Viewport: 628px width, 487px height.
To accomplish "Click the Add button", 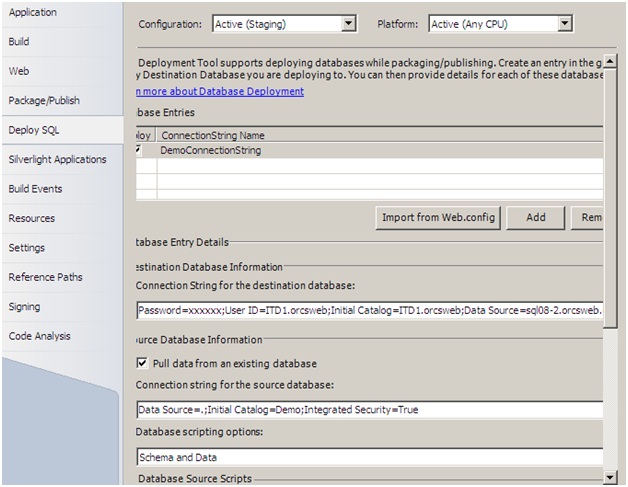I will click(535, 217).
